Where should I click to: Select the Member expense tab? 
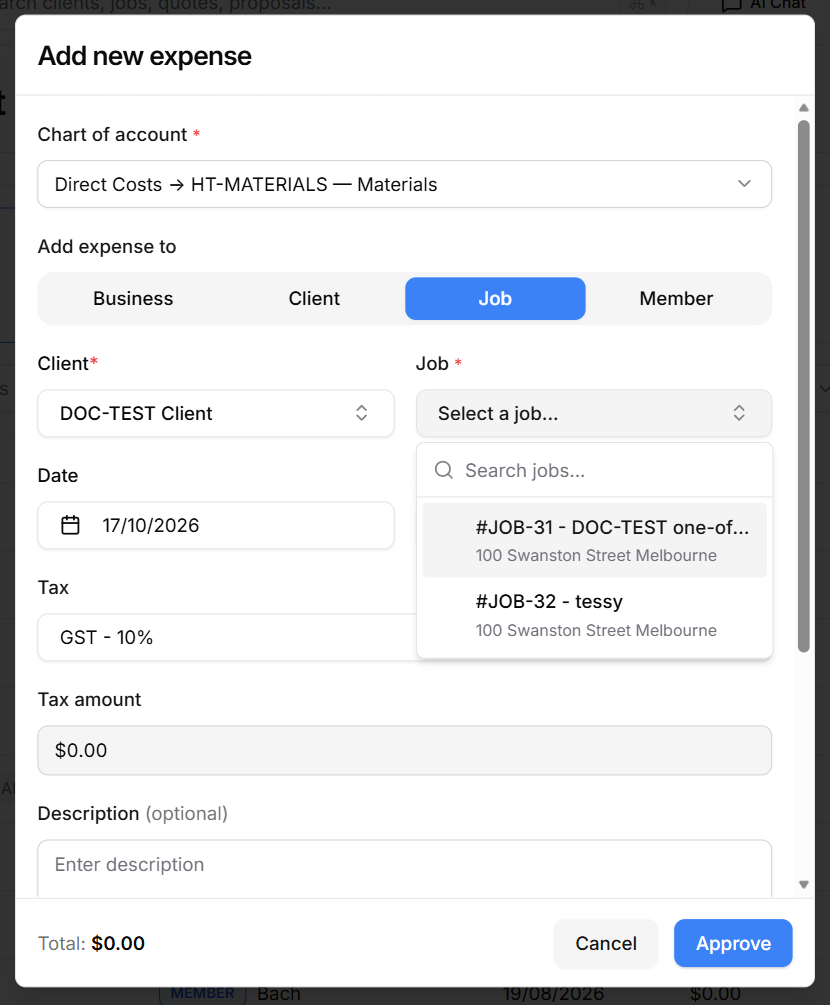[x=676, y=299]
